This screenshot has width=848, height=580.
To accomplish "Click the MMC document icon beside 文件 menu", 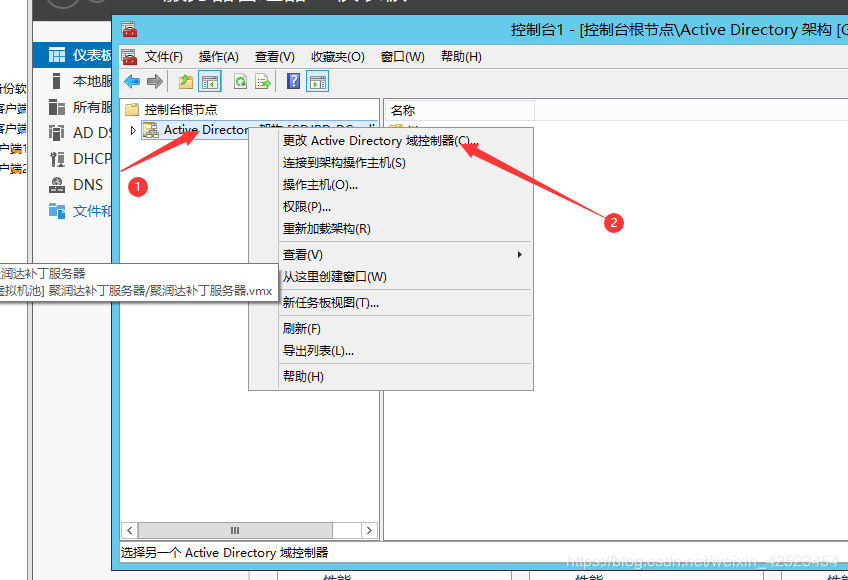I will 129,56.
